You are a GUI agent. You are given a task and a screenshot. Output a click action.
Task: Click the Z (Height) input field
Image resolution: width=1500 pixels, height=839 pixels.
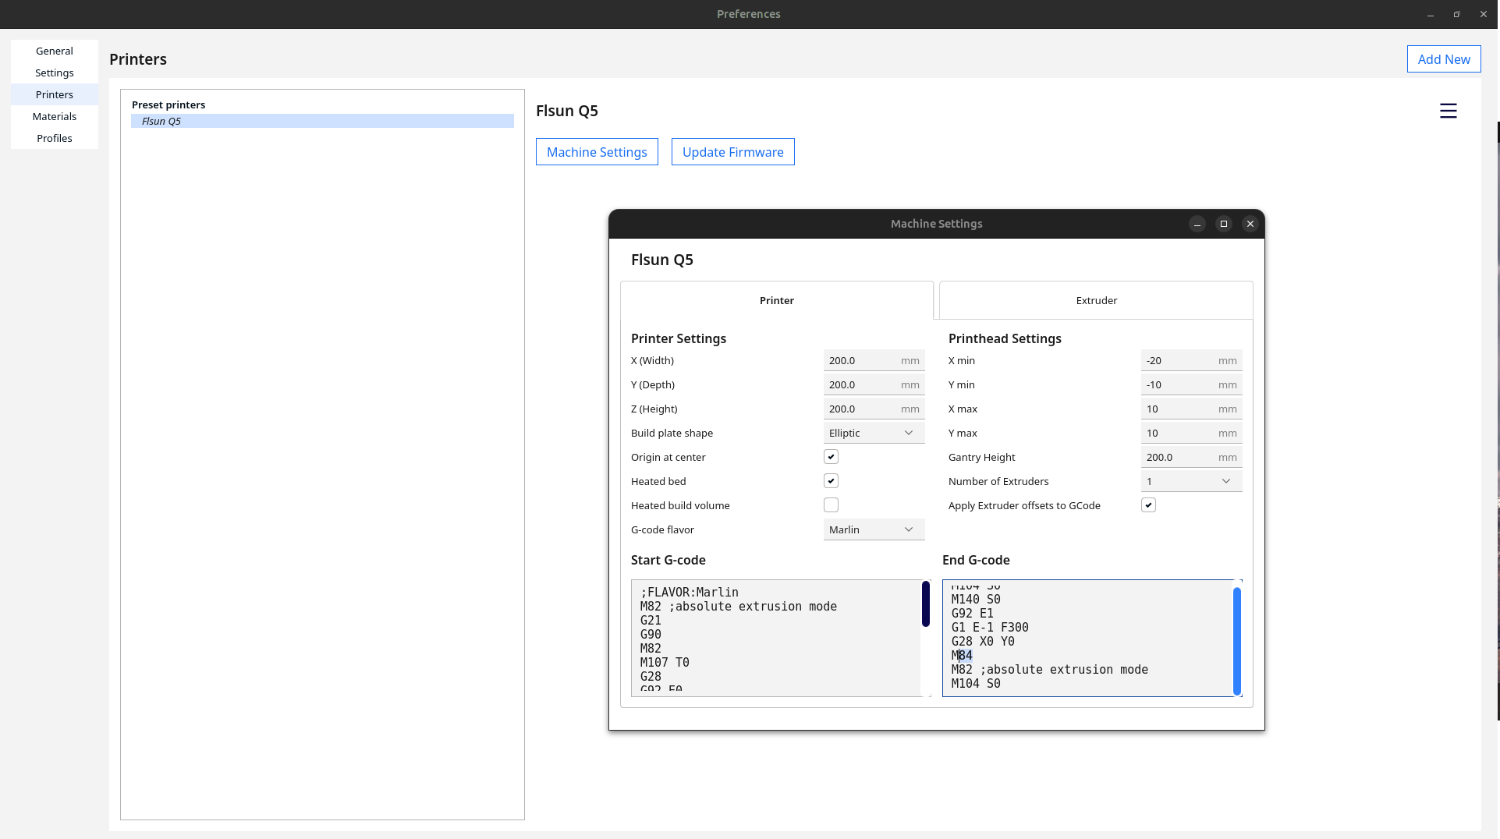(x=874, y=409)
